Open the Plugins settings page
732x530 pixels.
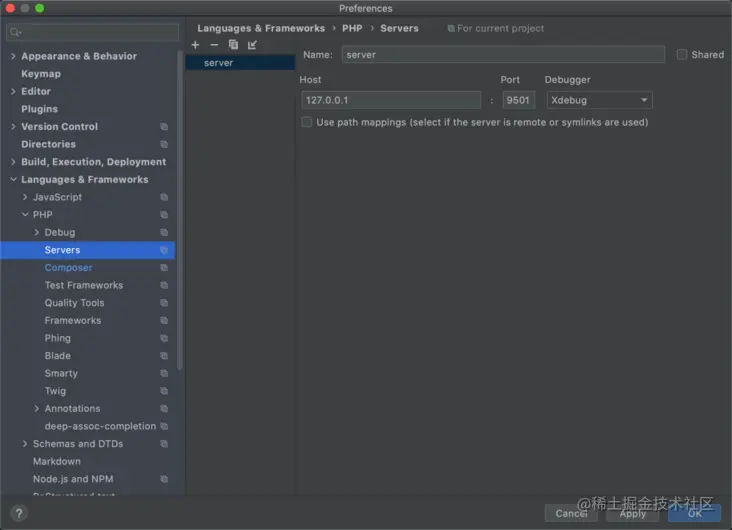(x=40, y=109)
